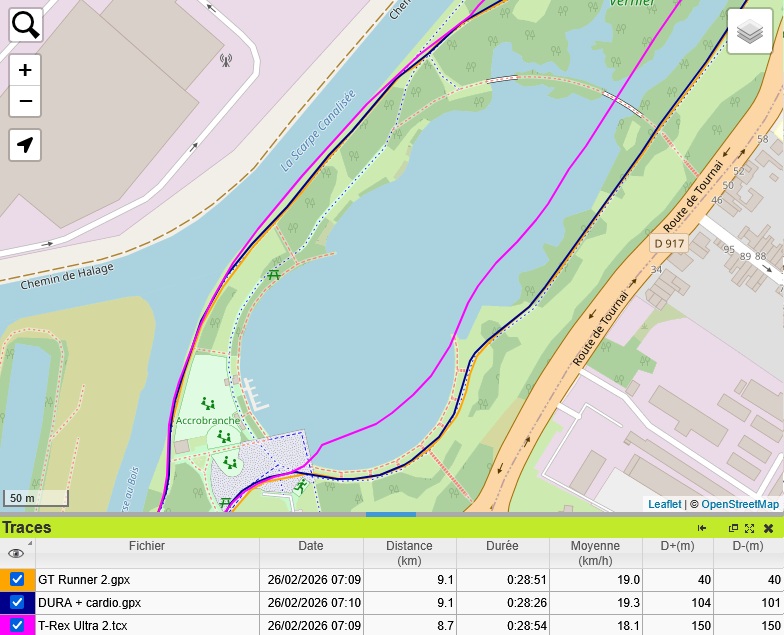Sort traces by Date column header
The width and height of the screenshot is (784, 635).
[311, 547]
